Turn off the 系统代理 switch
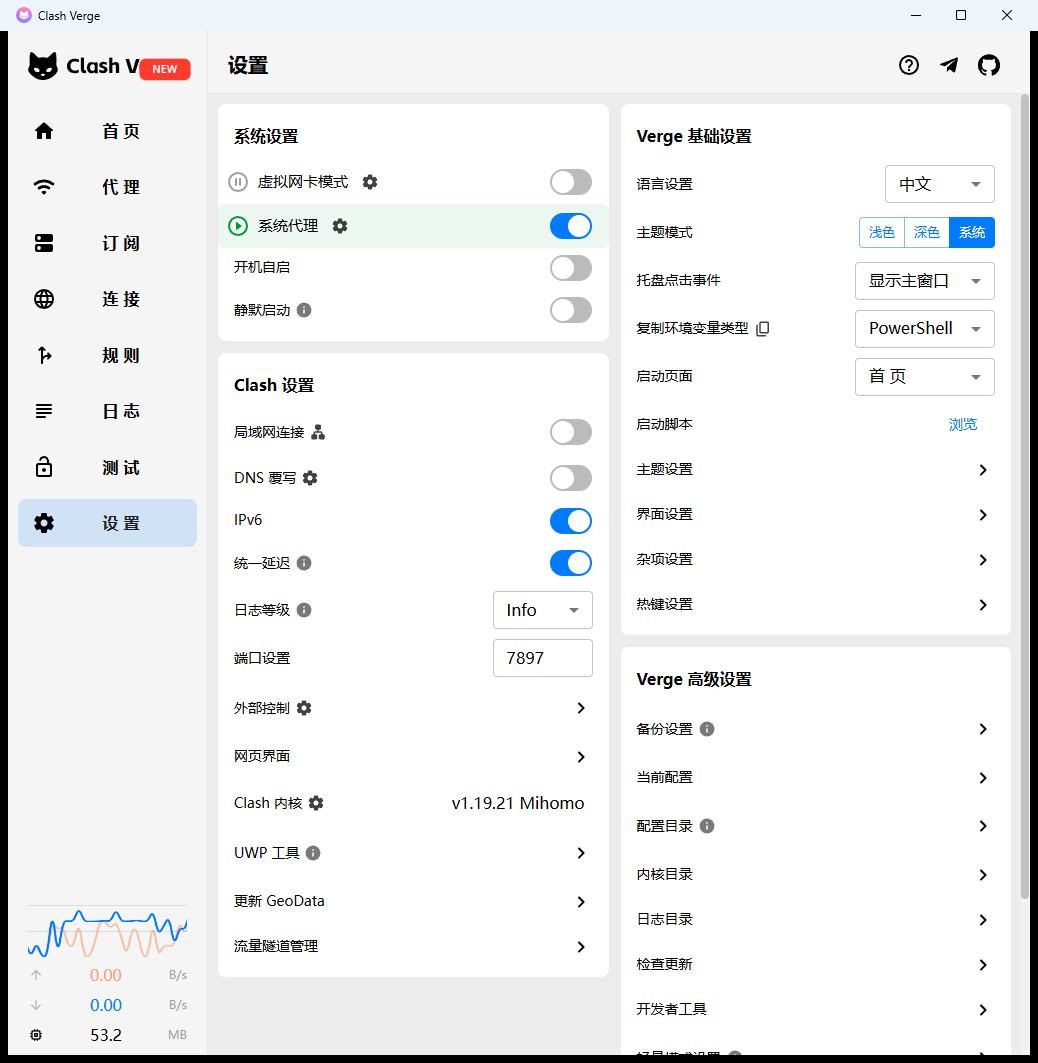 click(571, 226)
